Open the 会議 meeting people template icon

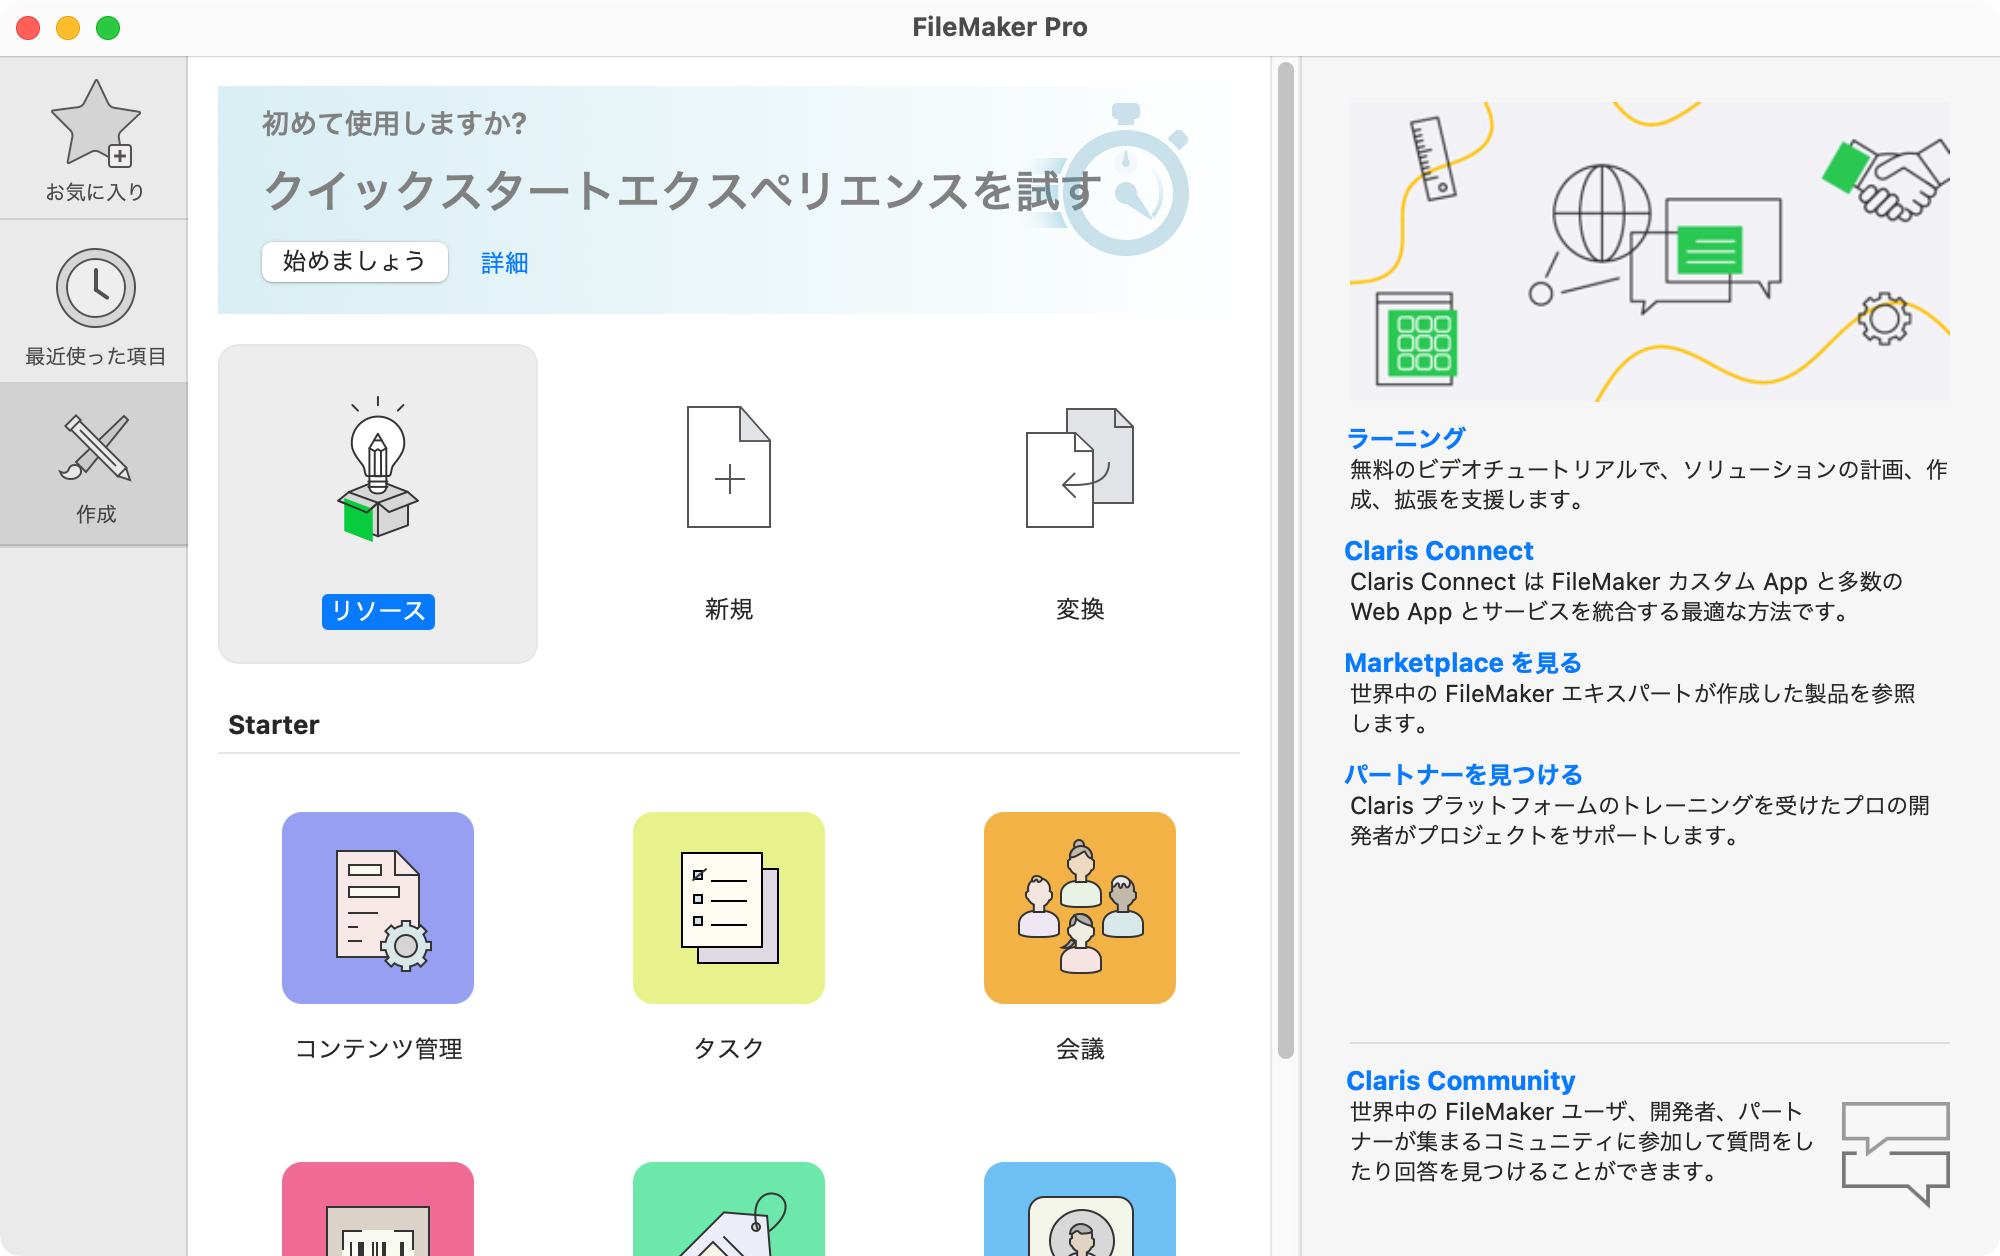pos(1080,908)
